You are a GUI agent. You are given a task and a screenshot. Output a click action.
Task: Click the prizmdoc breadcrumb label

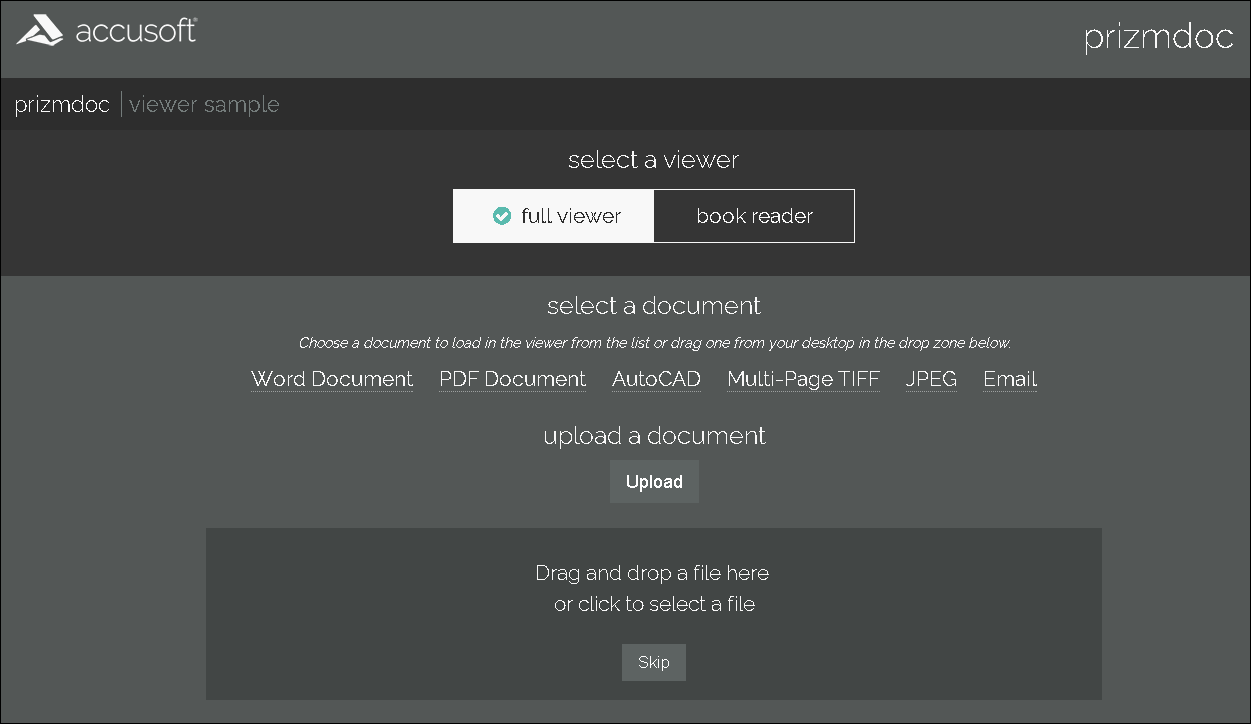62,103
